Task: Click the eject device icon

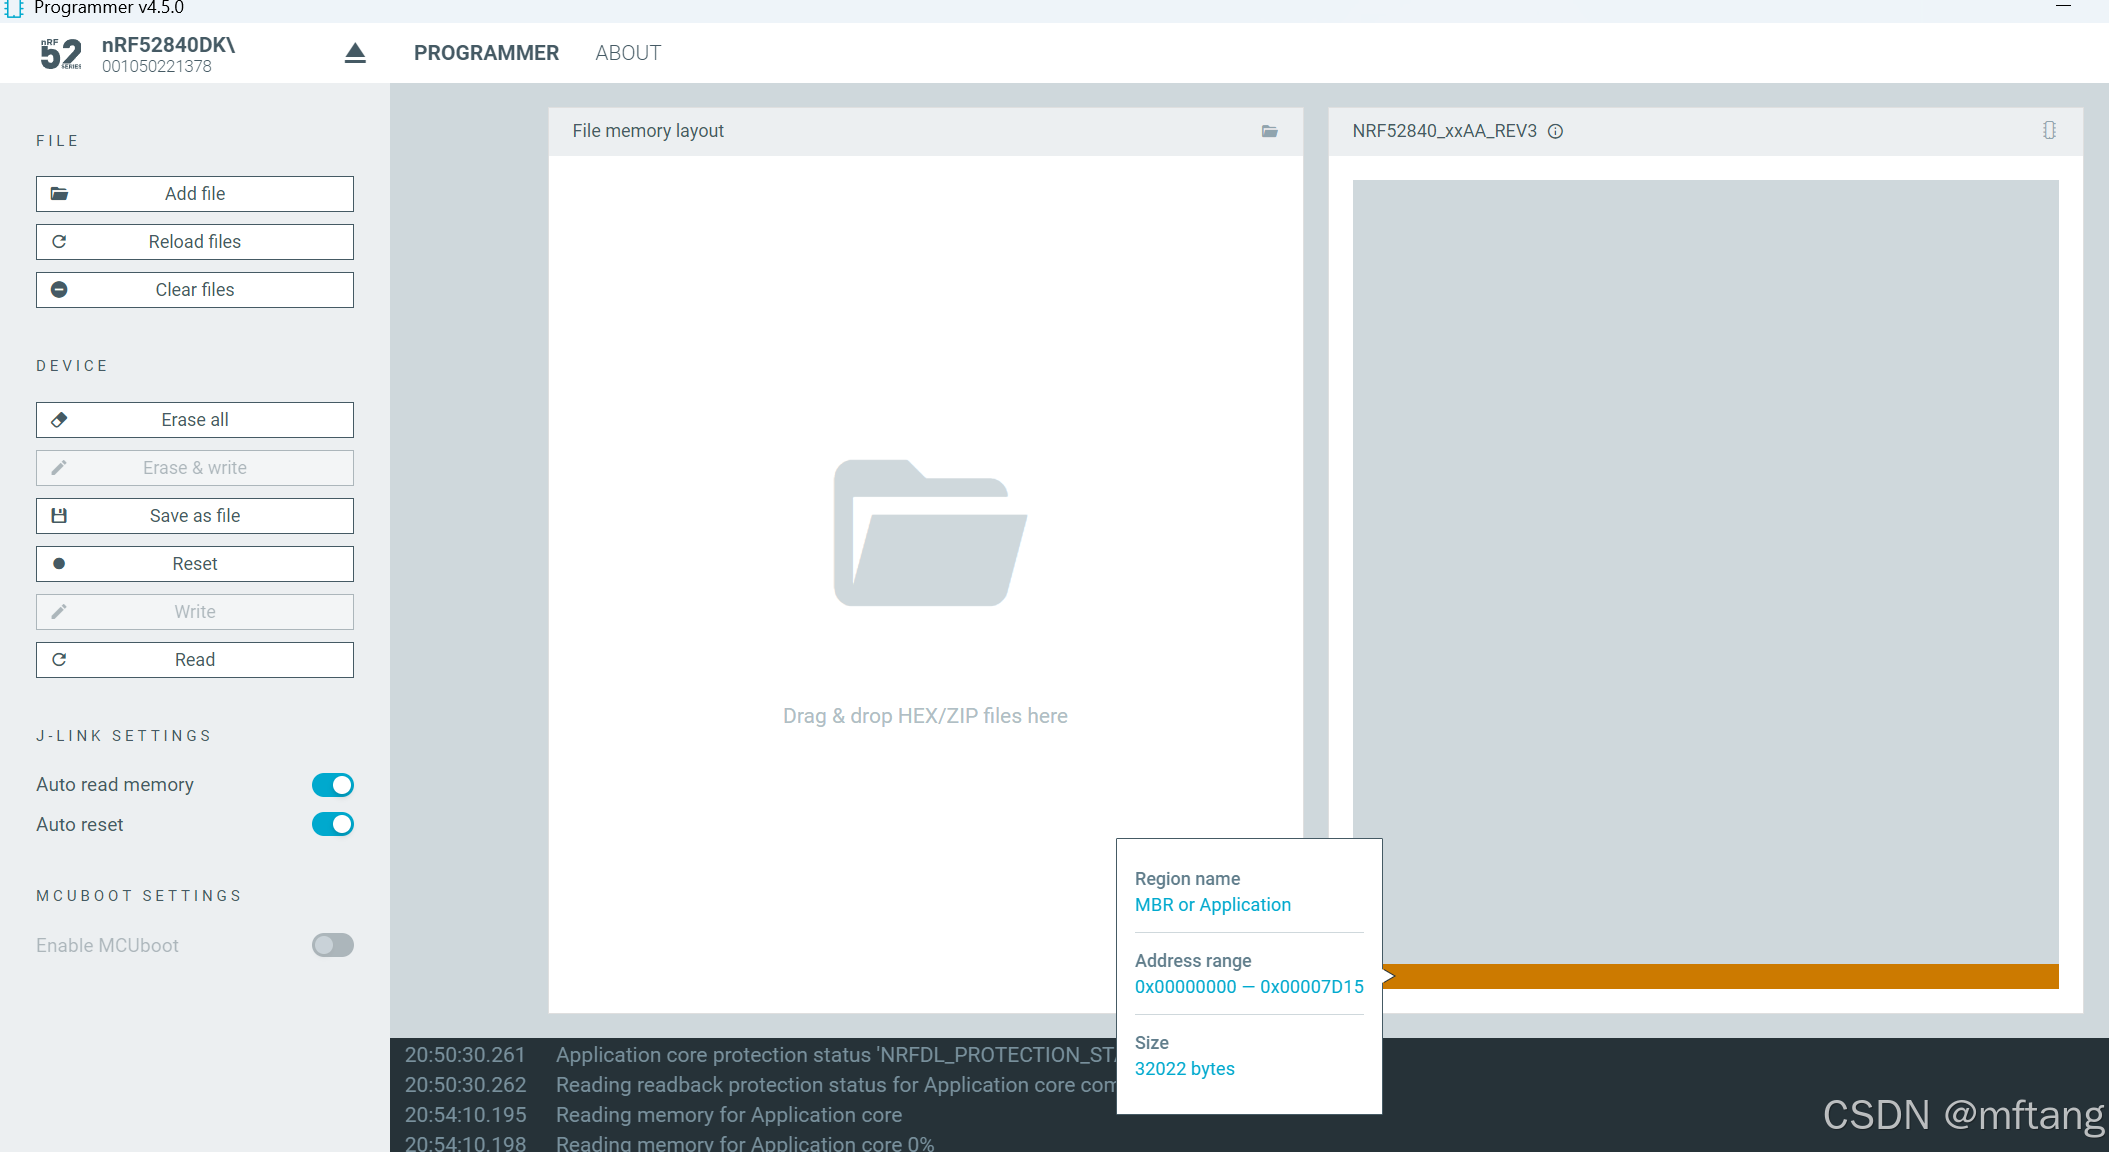Action: tap(355, 53)
